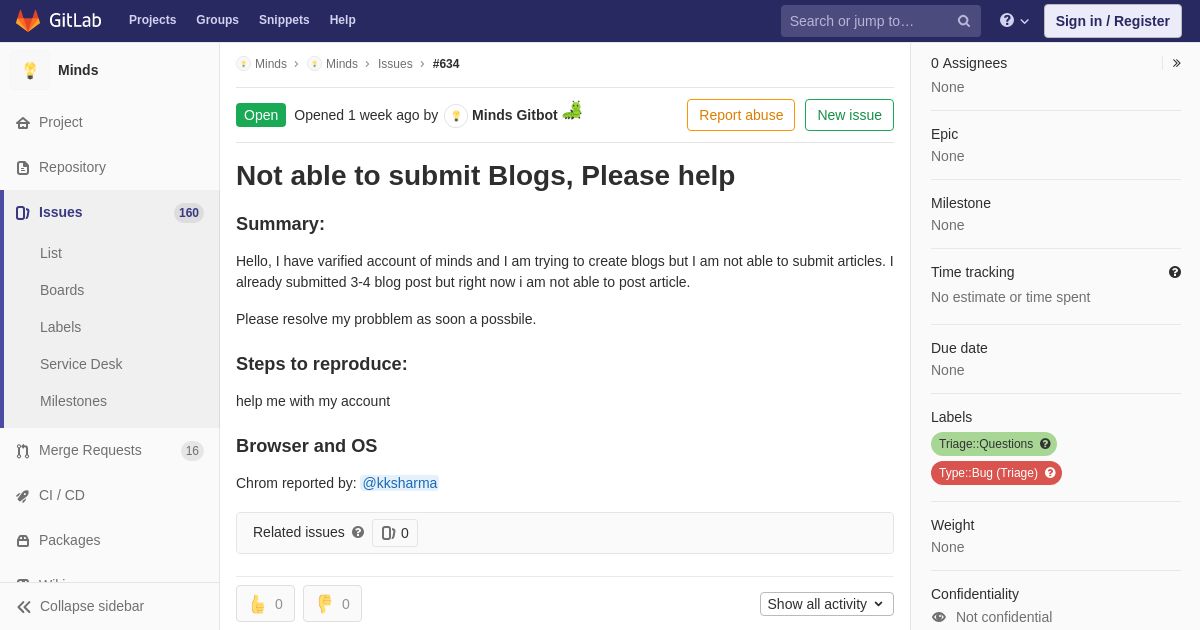
Task: Open the @kksharma user mention link
Action: coord(400,483)
